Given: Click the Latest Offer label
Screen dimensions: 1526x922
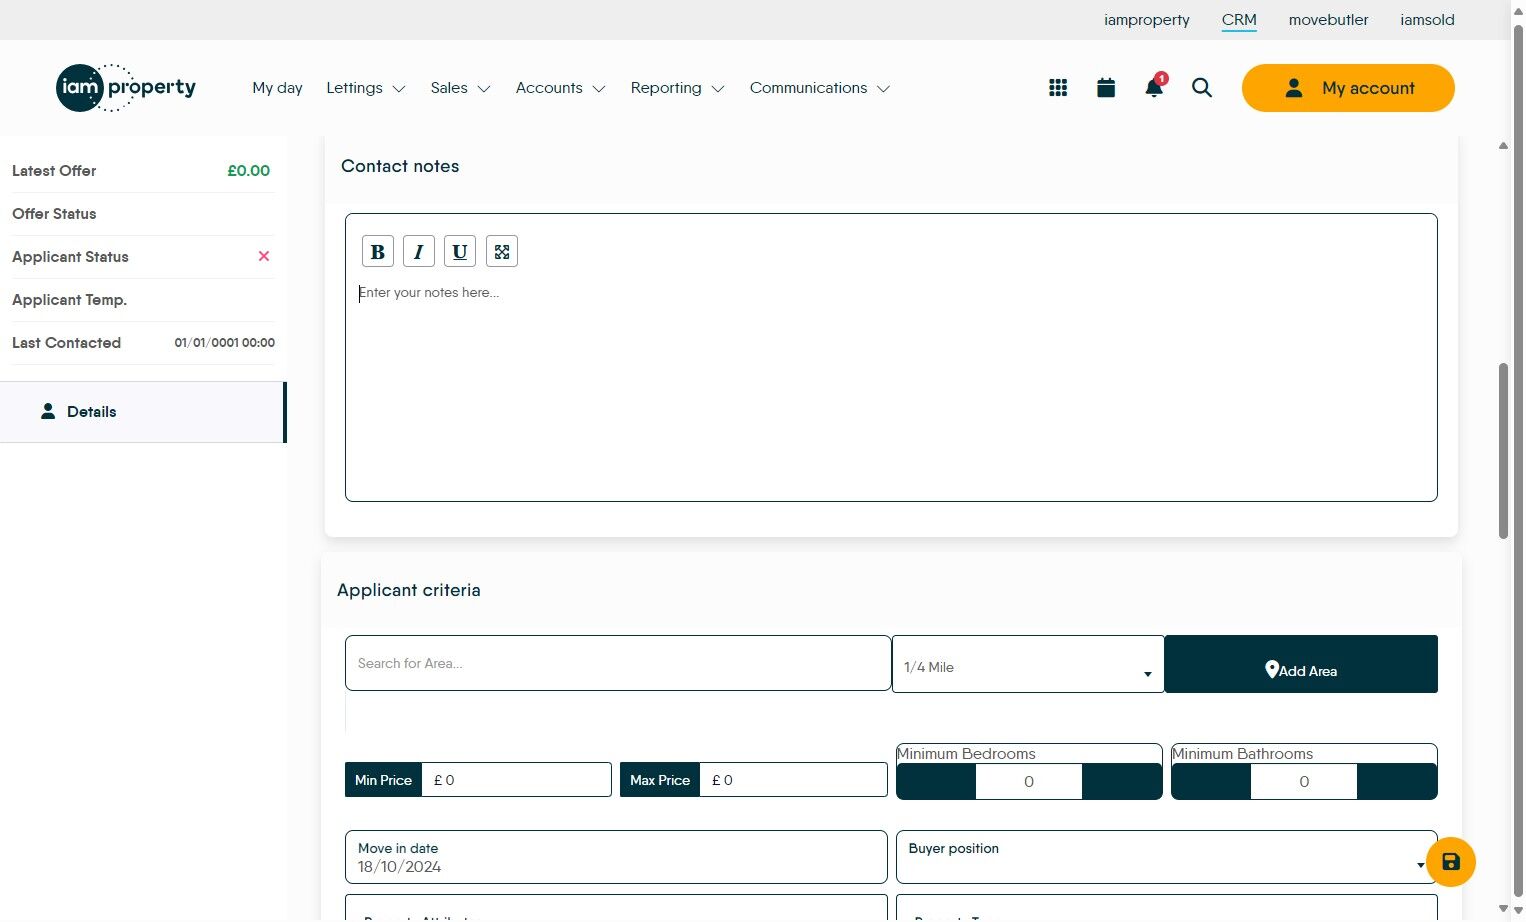Looking at the screenshot, I should [54, 171].
